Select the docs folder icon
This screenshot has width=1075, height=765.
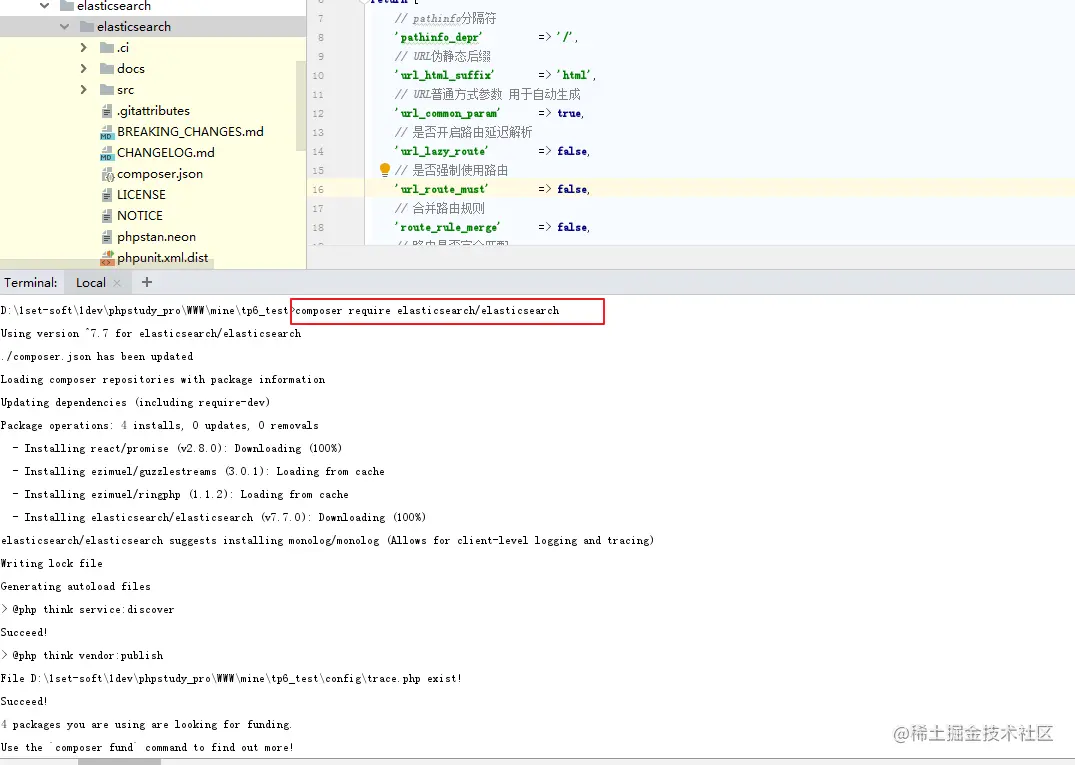click(x=106, y=69)
